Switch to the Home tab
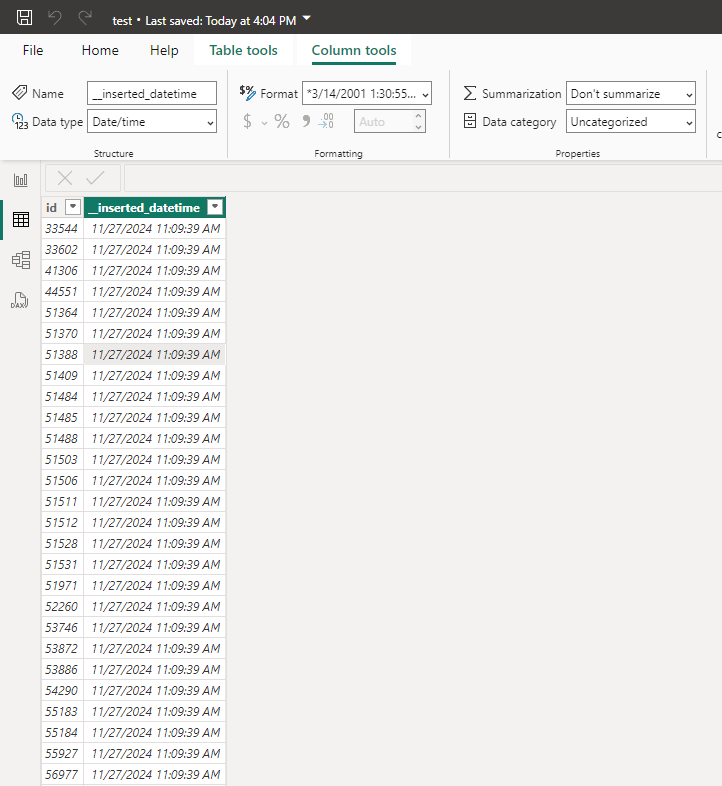 (100, 50)
